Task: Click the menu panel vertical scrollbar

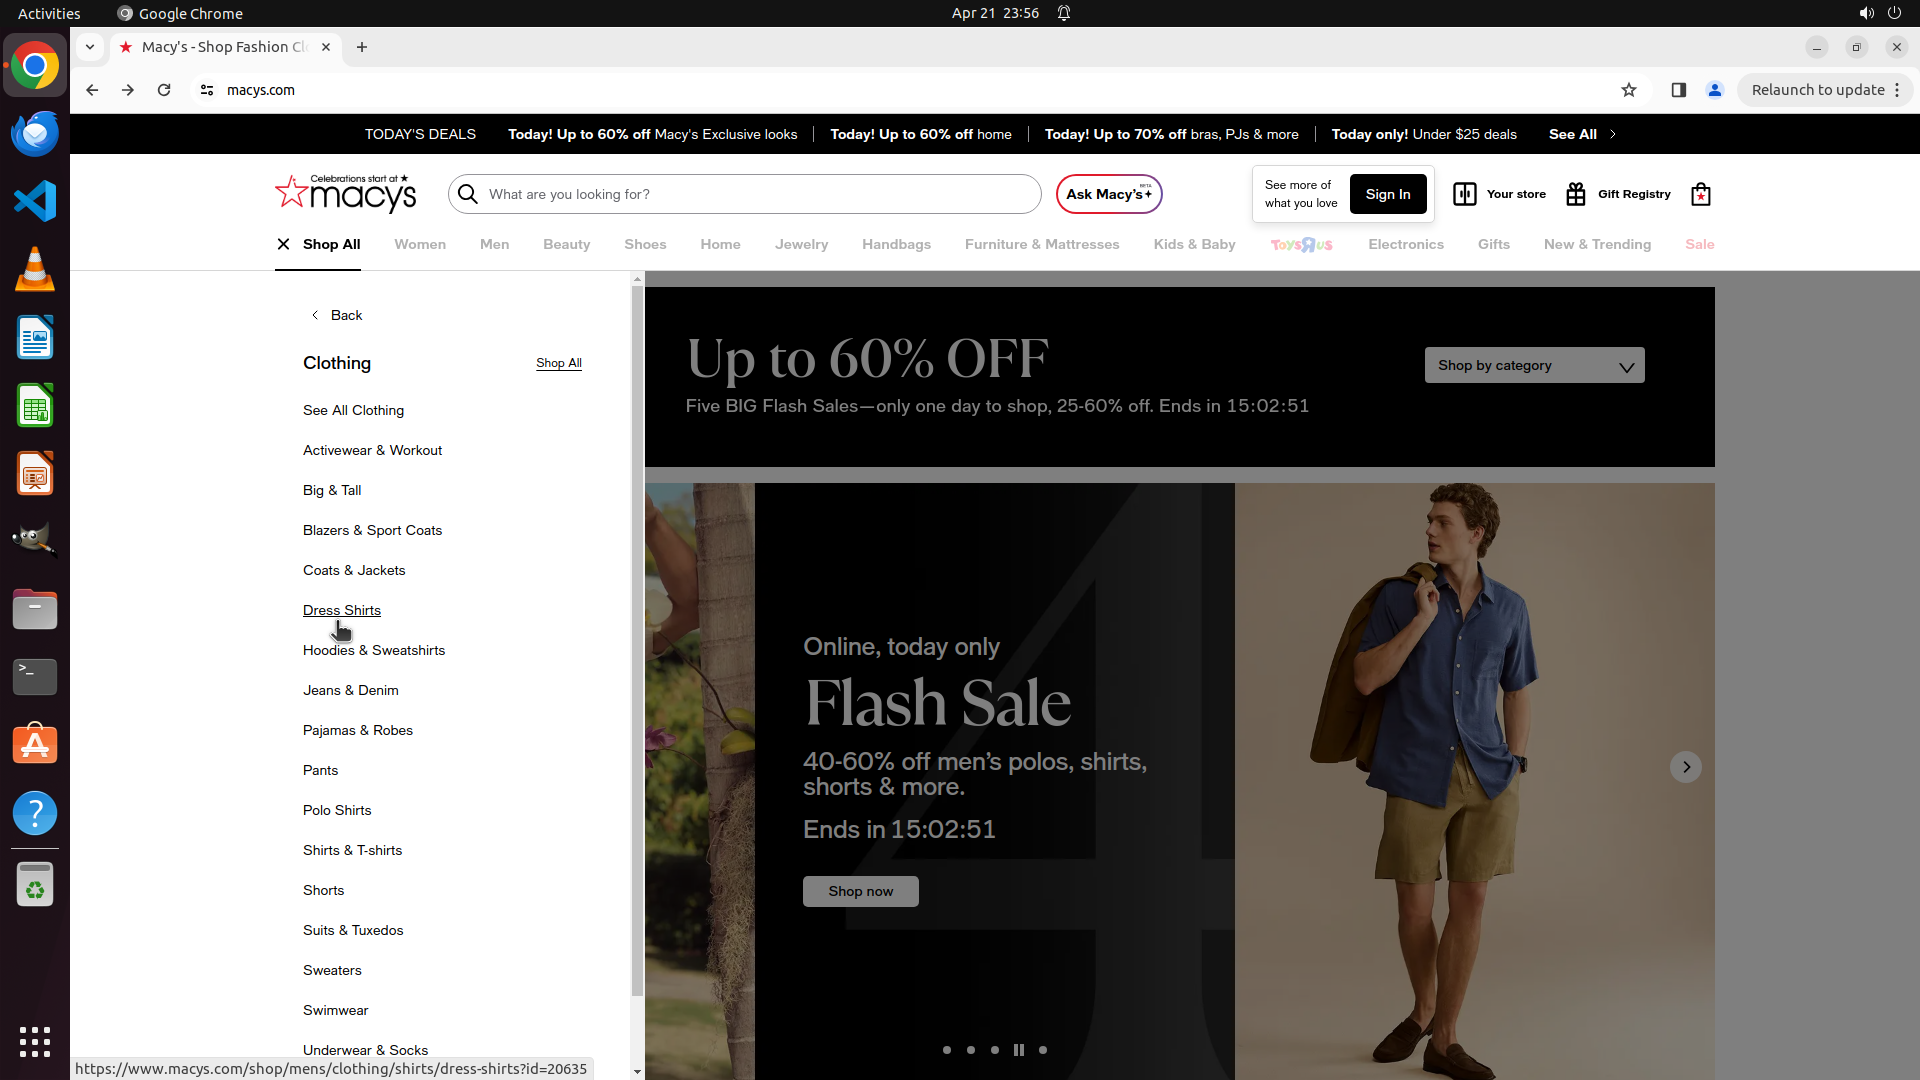Action: 637,640
